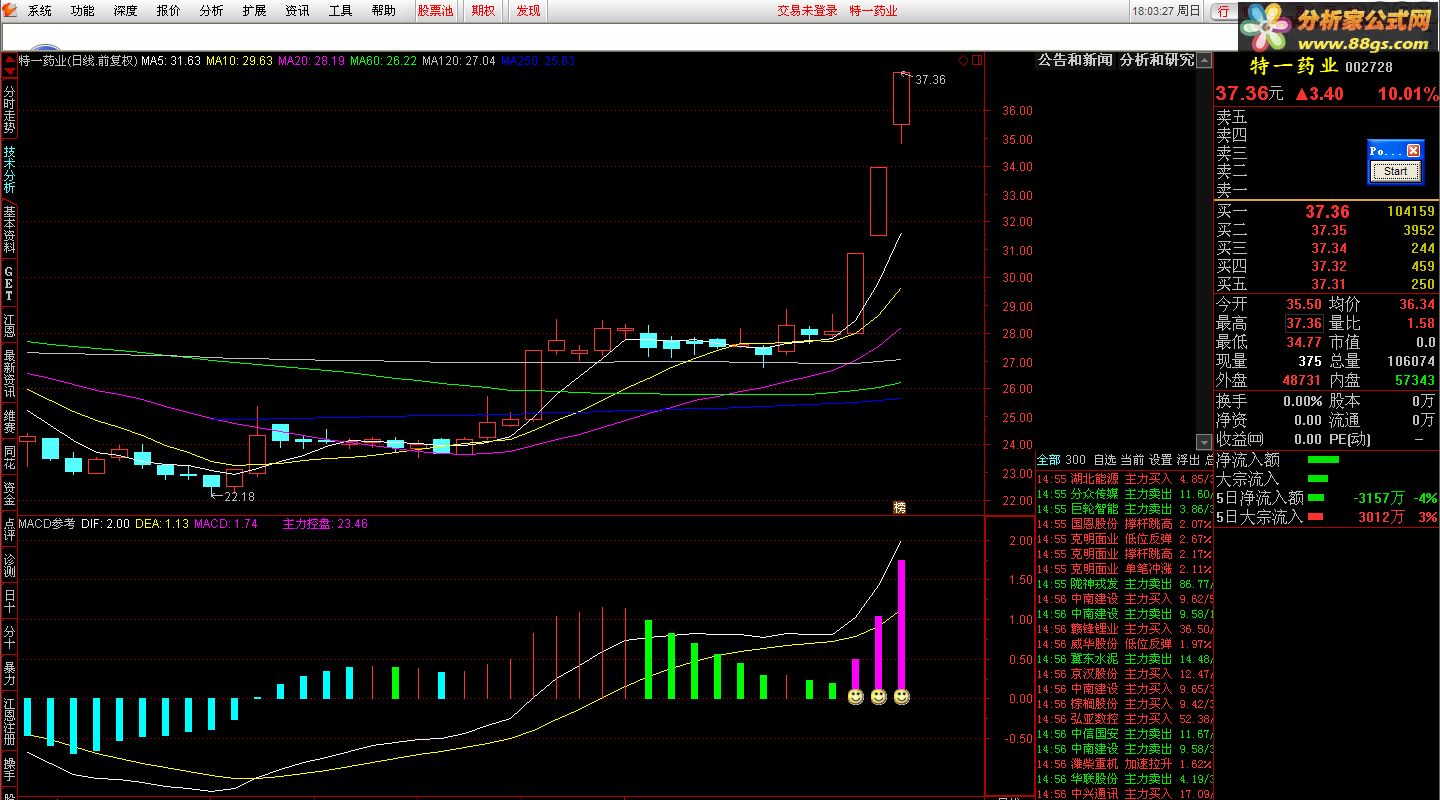Switch to the 技术分析 side tab
This screenshot has height=800, width=1440.
[9, 170]
